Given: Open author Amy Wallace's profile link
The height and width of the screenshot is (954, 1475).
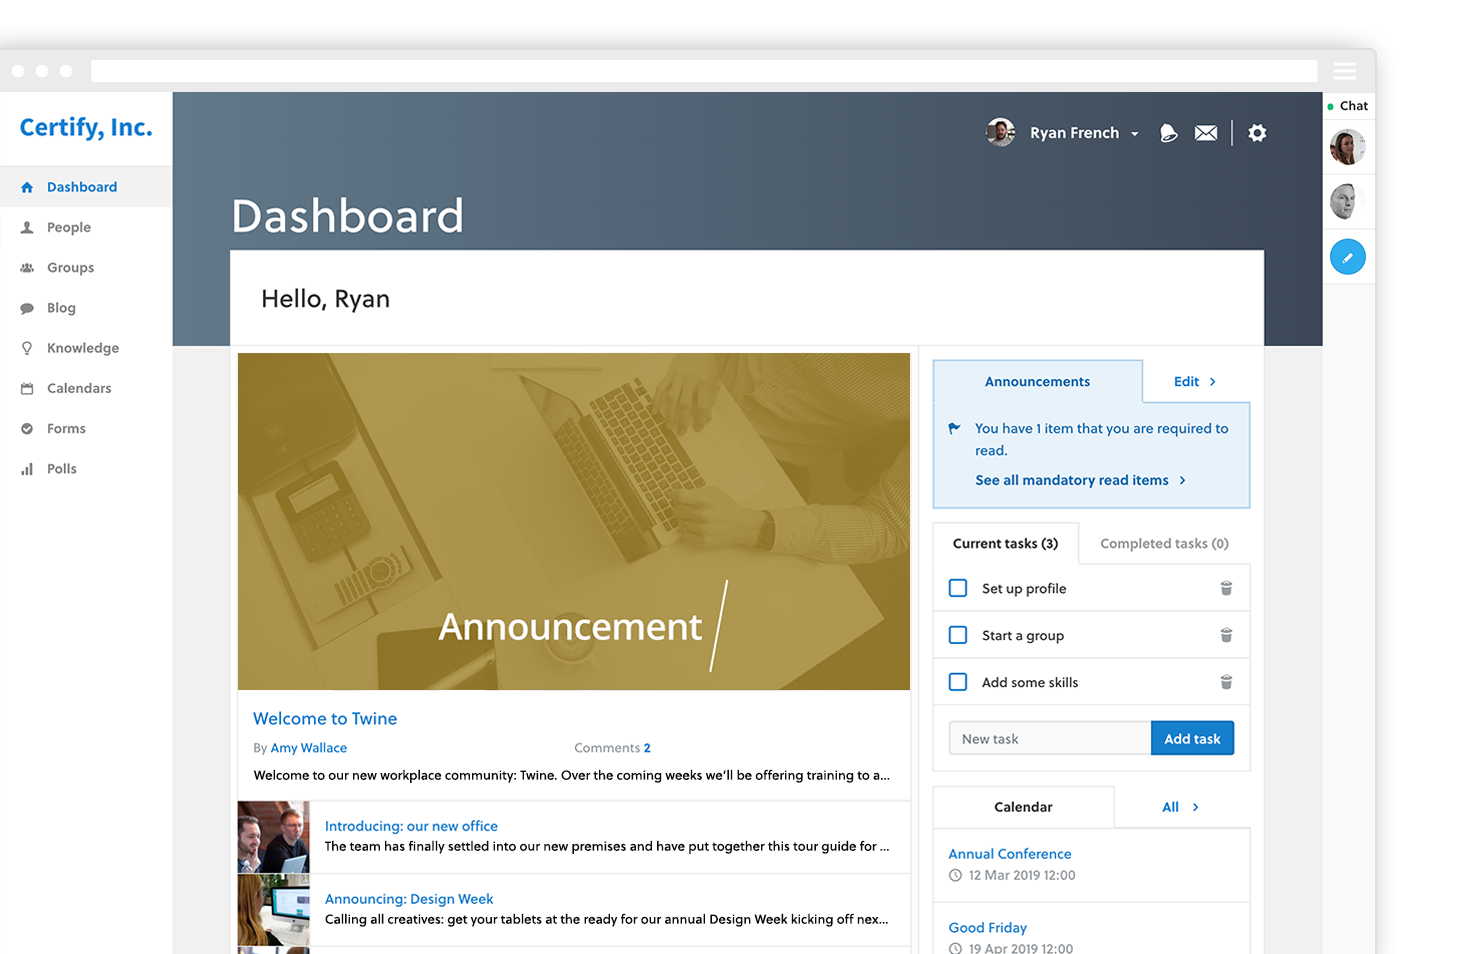Looking at the screenshot, I should pos(309,747).
